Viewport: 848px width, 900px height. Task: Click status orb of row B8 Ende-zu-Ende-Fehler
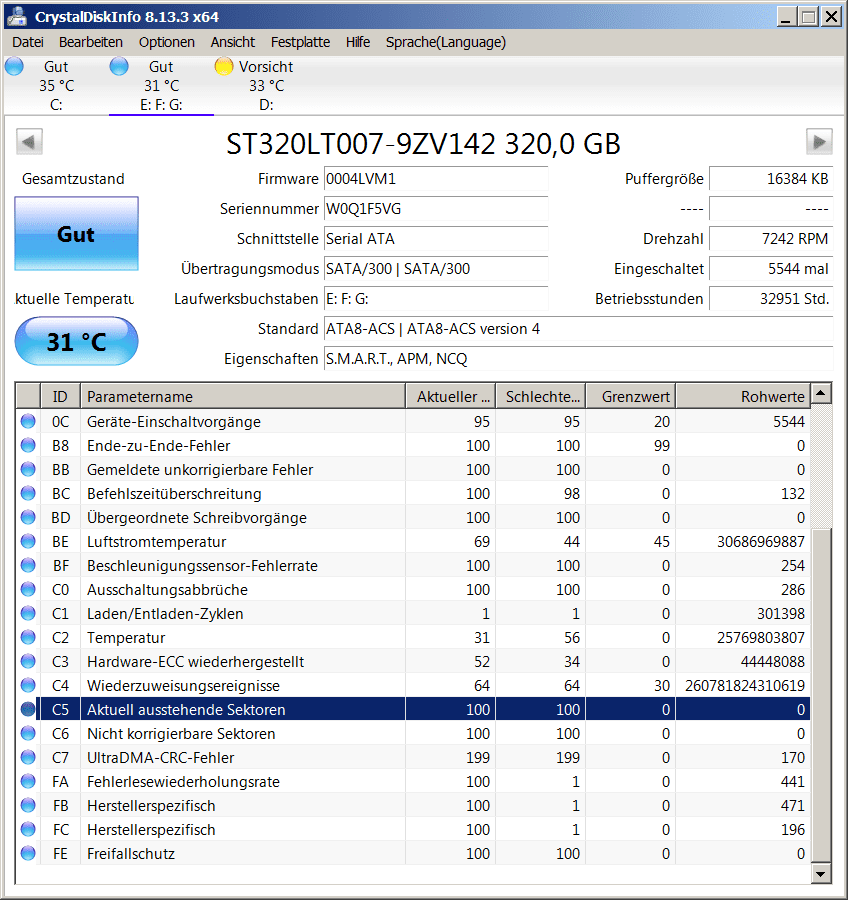pyautogui.click(x=28, y=445)
